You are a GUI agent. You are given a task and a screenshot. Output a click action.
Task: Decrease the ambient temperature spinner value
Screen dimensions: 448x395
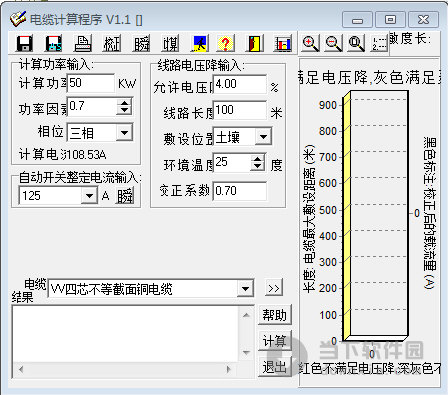[258, 166]
